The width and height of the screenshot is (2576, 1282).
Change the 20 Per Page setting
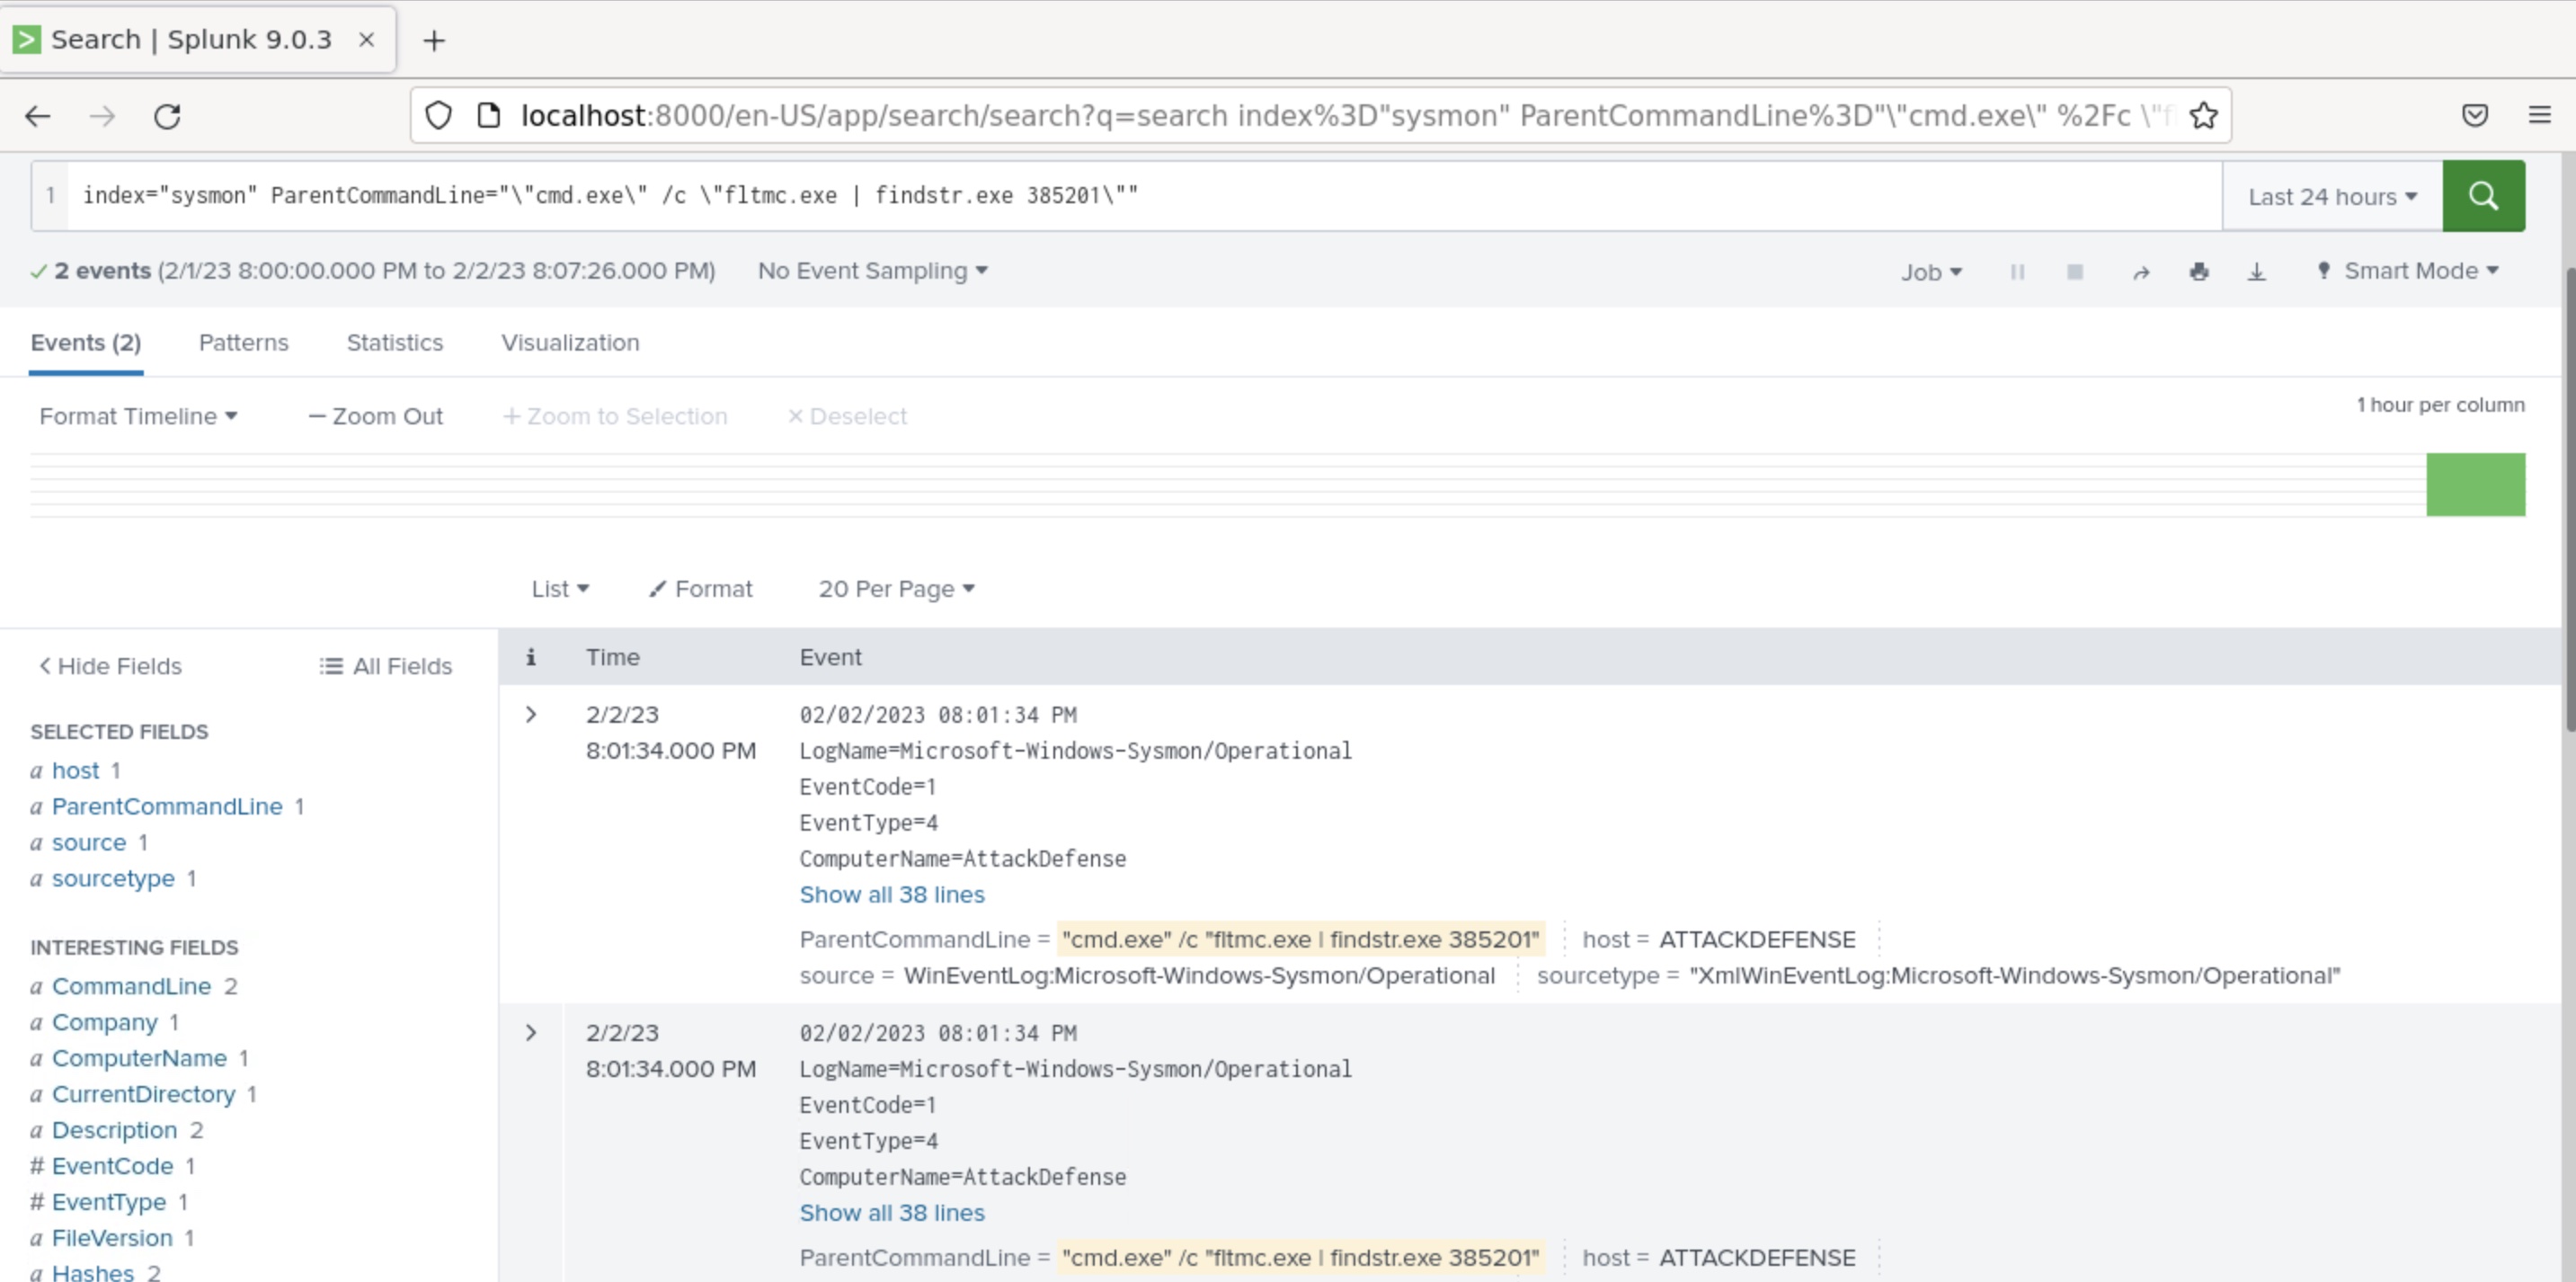pyautogui.click(x=896, y=589)
